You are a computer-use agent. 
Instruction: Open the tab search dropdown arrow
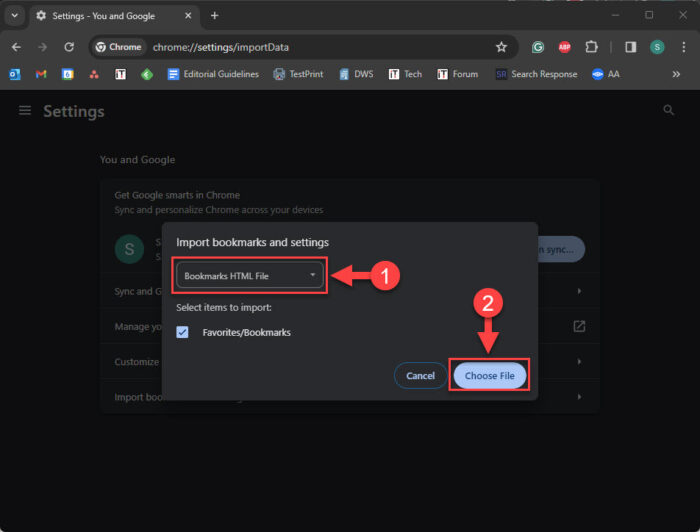point(15,16)
